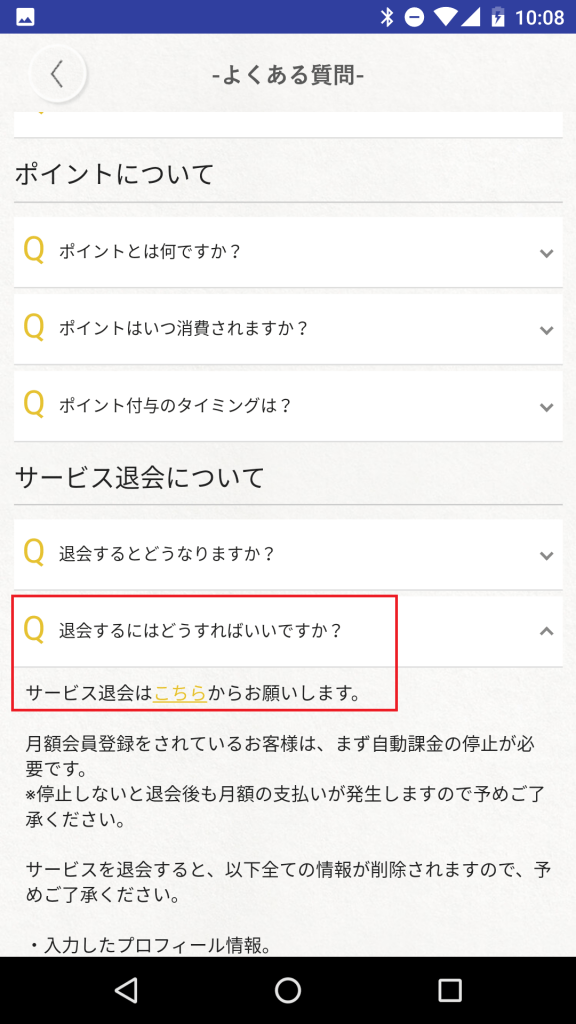Image resolution: width=576 pixels, height=1024 pixels.
Task: Tap the back arrow button
Action: click(x=57, y=74)
